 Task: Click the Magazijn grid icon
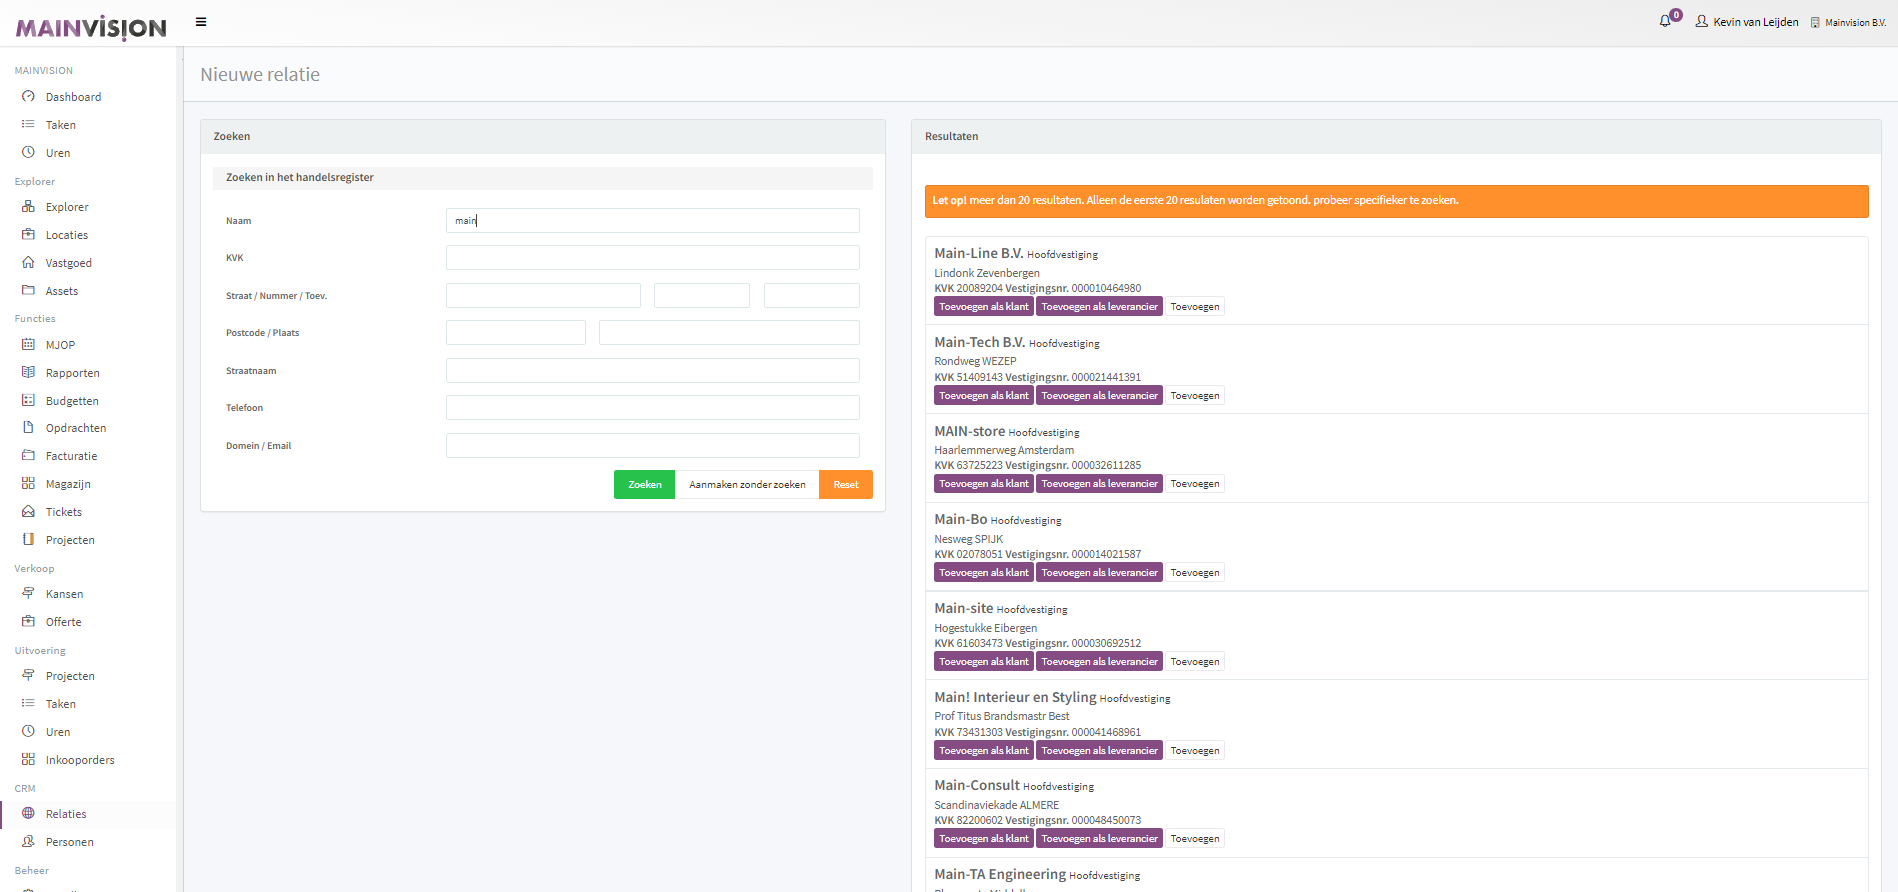(28, 483)
